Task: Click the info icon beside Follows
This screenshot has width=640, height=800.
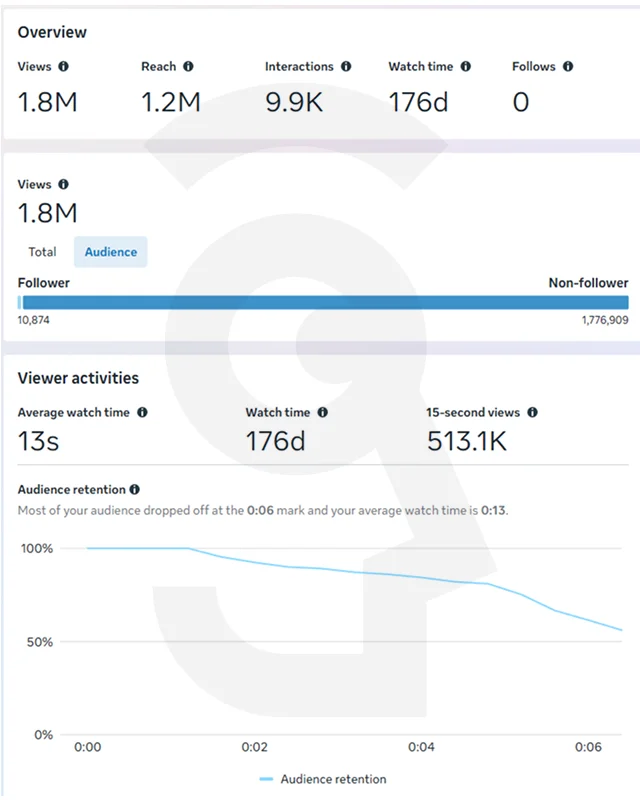Action: coord(568,66)
